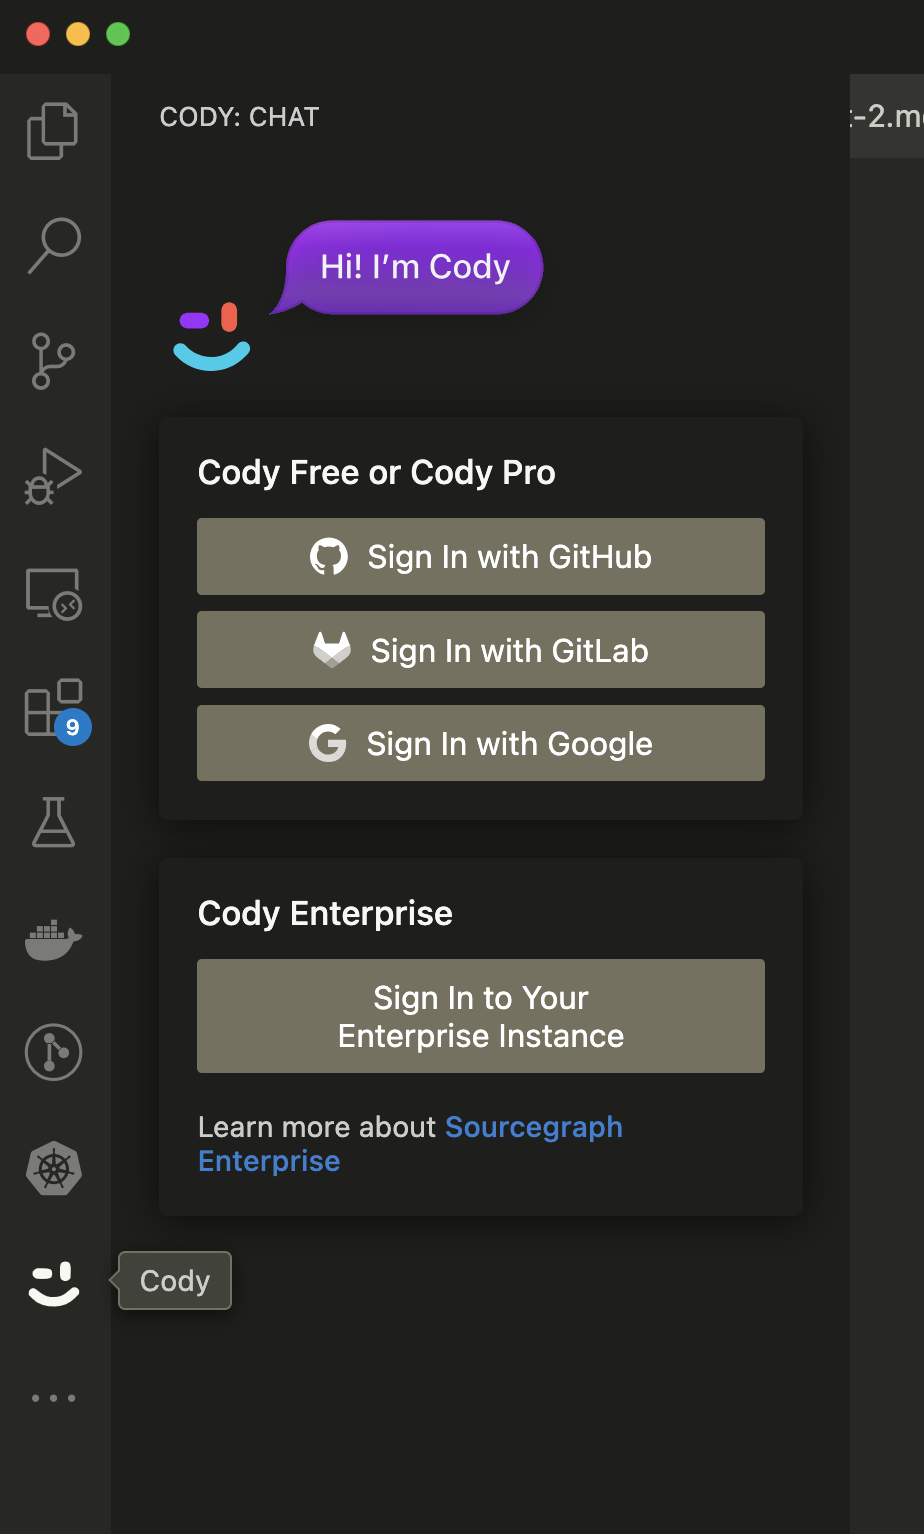Click Sign In with Google
Image resolution: width=924 pixels, height=1534 pixels.
pyautogui.click(x=480, y=744)
